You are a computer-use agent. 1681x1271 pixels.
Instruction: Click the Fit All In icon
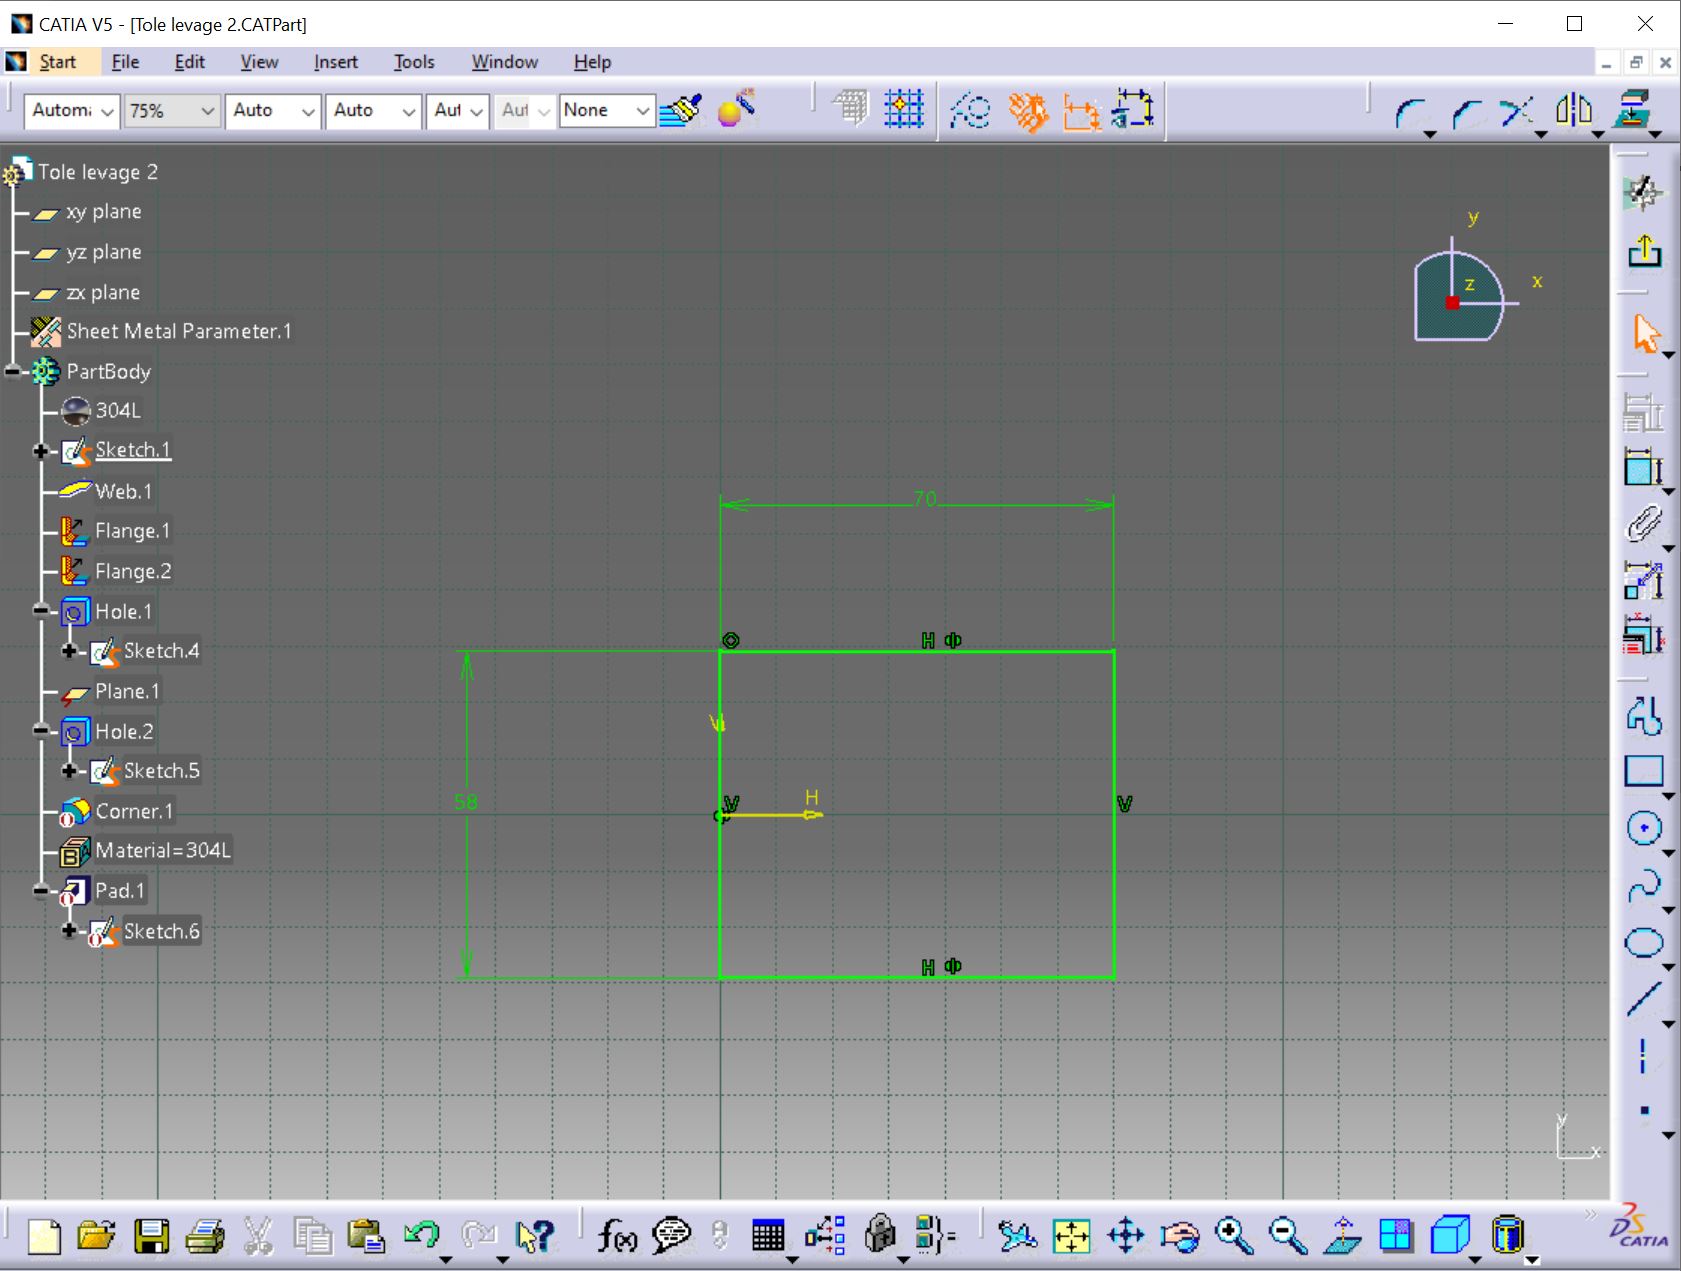(1071, 1236)
